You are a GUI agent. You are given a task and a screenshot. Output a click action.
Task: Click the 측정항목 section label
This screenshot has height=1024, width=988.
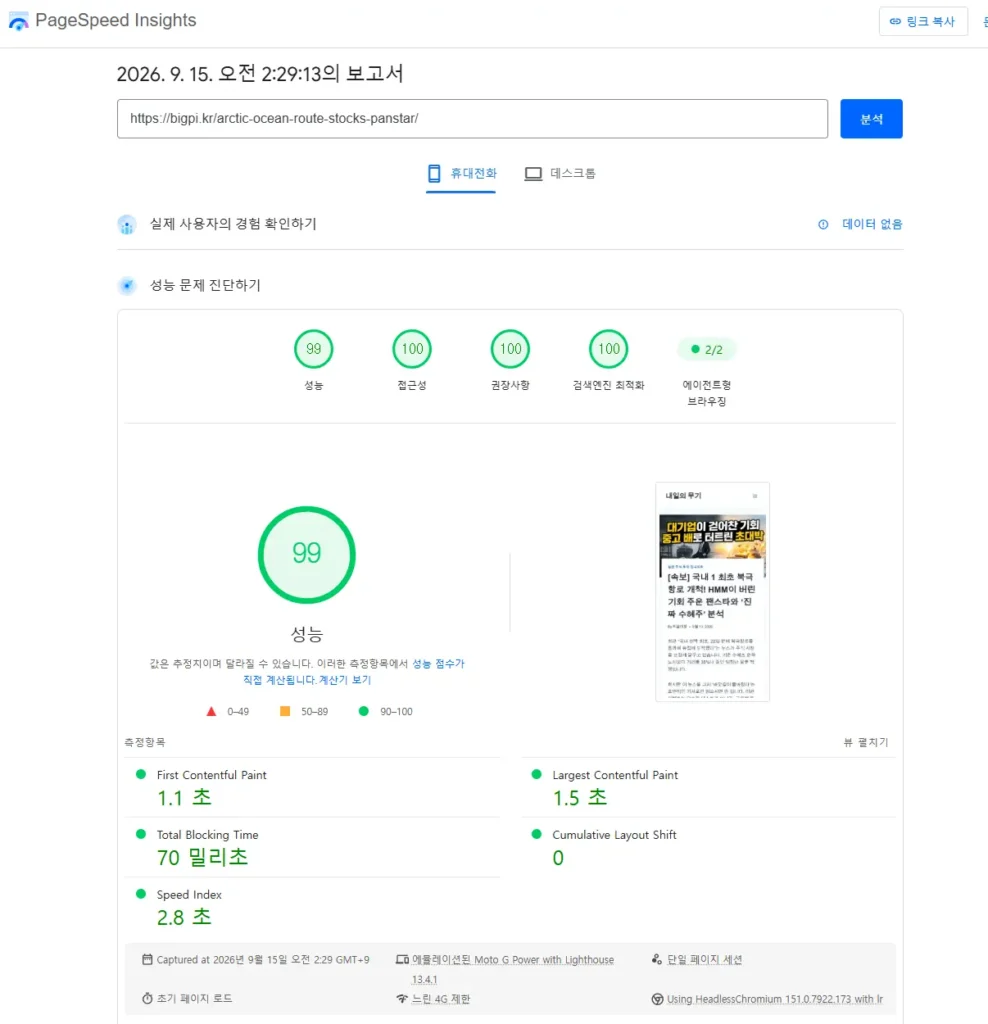coord(145,743)
